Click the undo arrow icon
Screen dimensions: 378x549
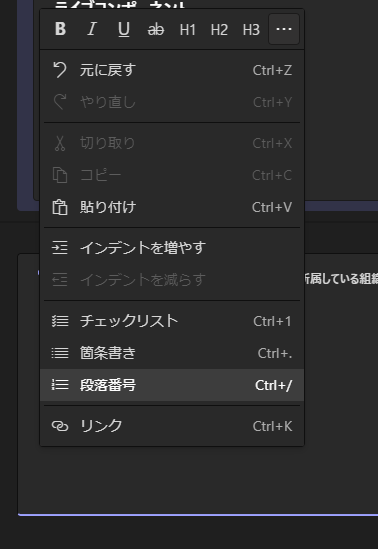click(60, 70)
